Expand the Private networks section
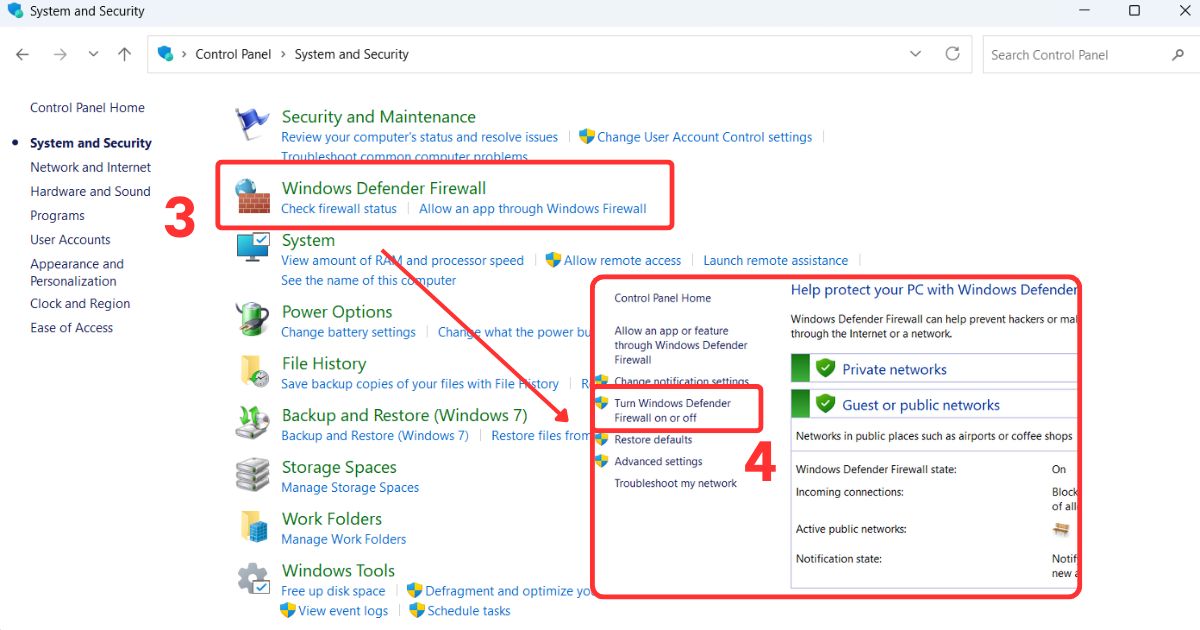Image resolution: width=1200 pixels, height=630 pixels. [x=895, y=368]
